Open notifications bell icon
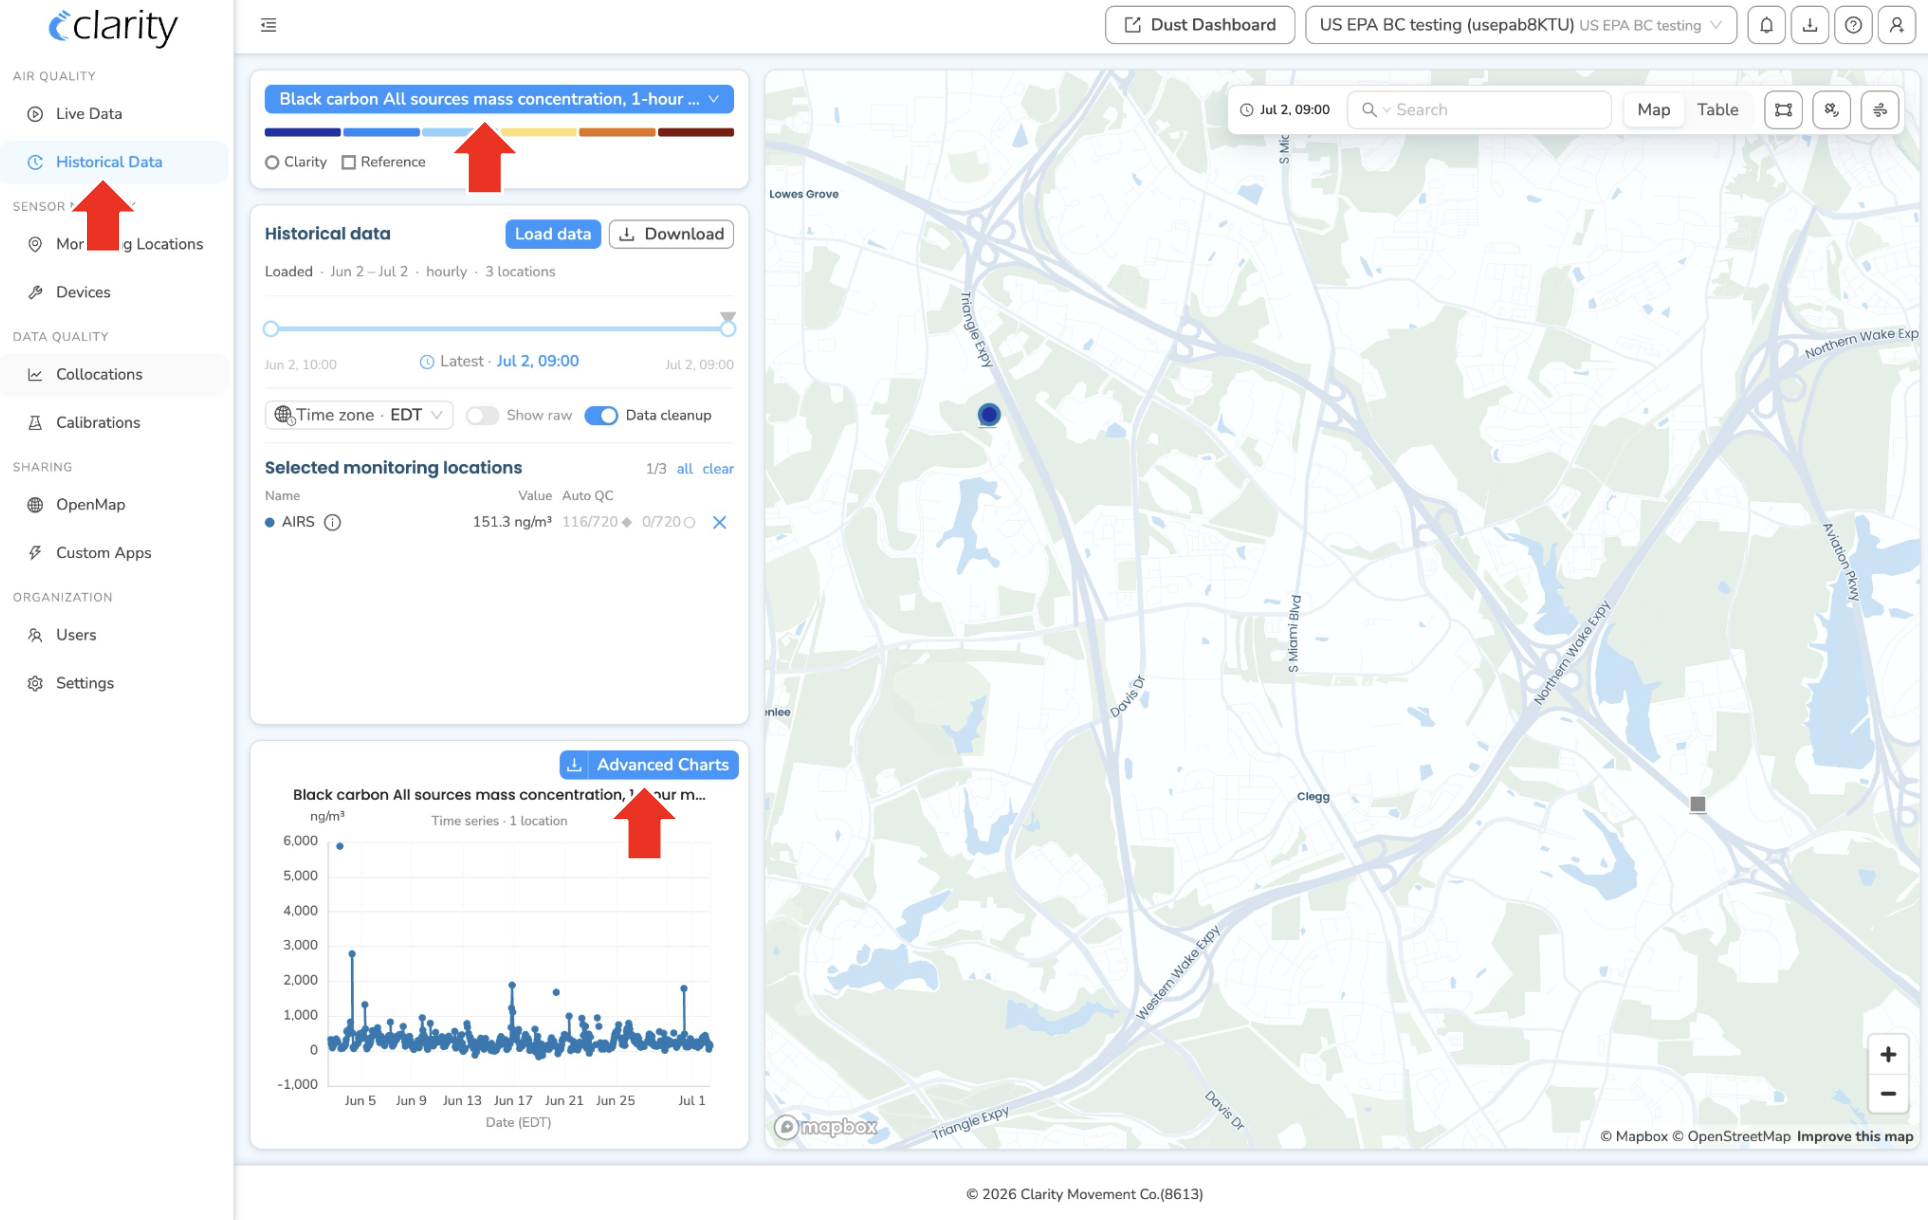 1766,25
